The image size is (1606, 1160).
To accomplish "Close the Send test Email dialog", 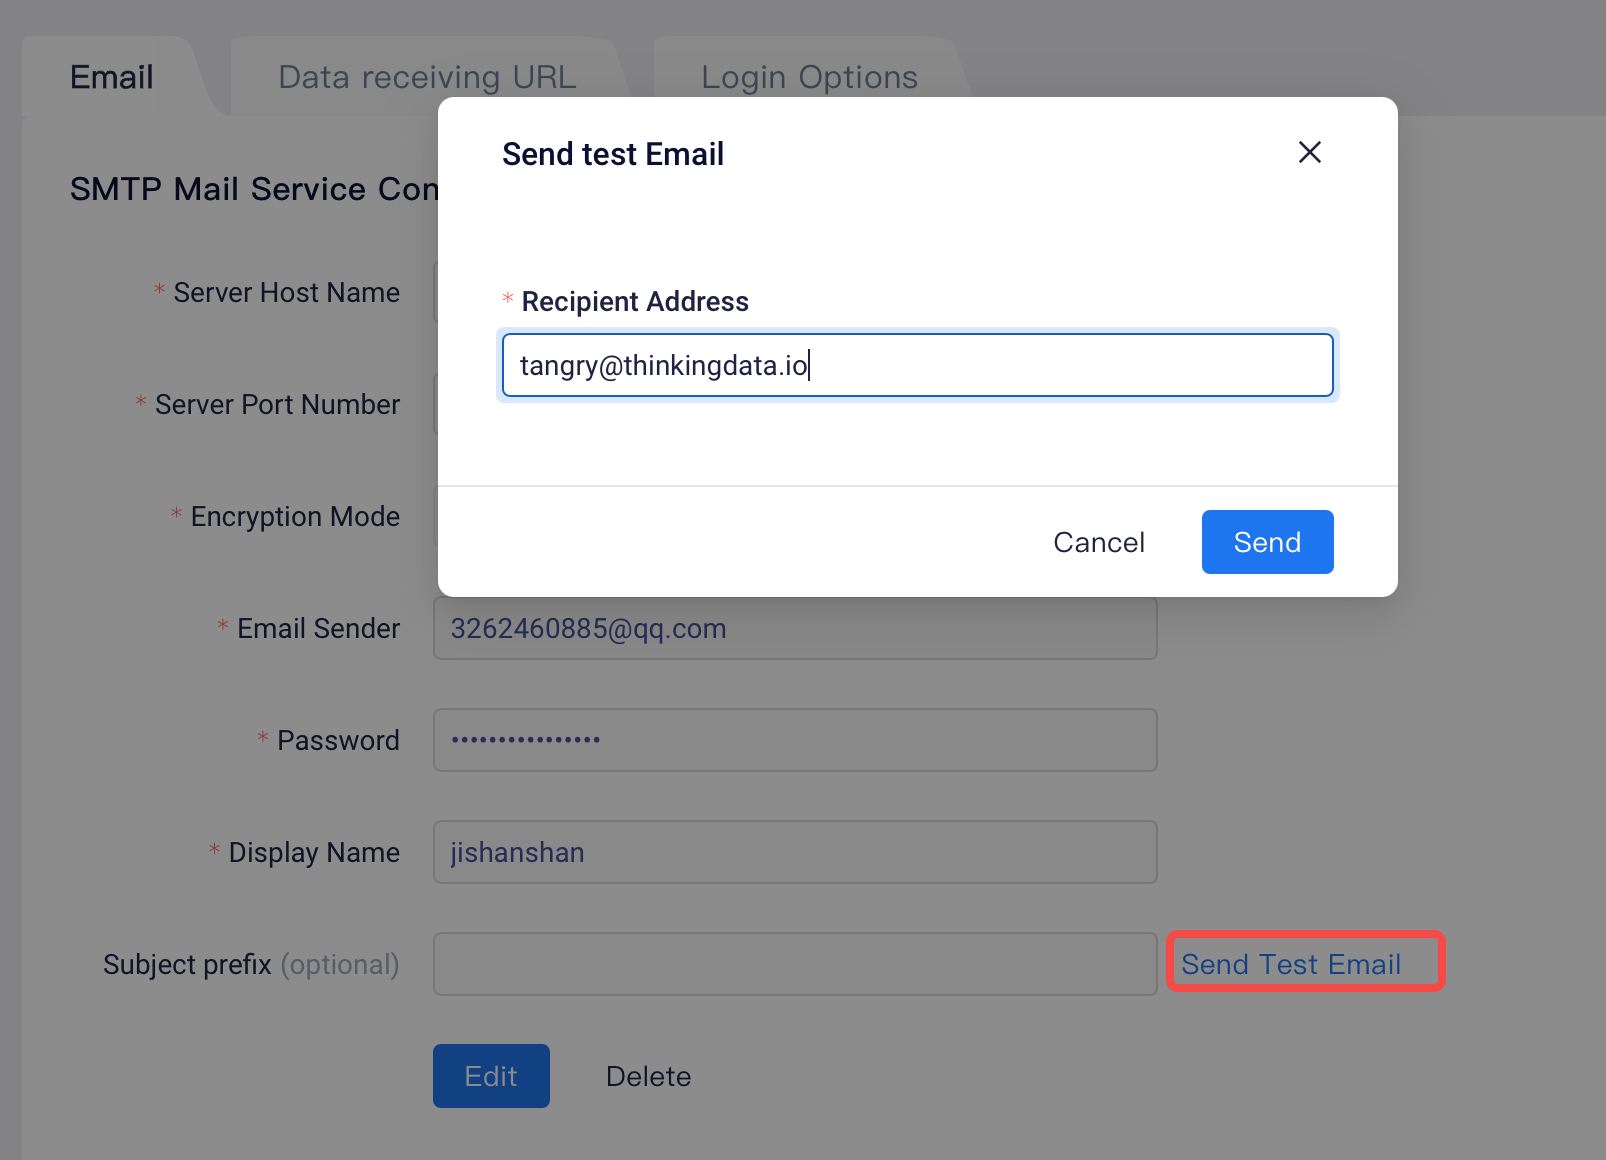I will (x=1309, y=152).
